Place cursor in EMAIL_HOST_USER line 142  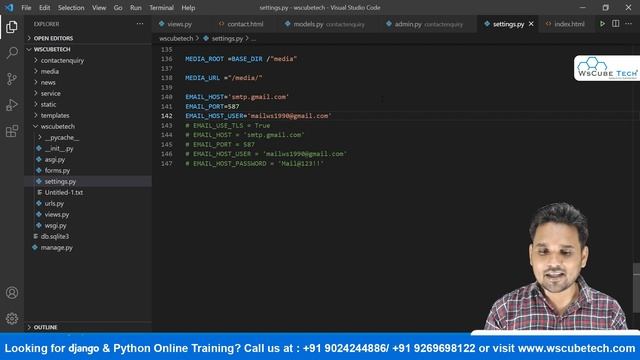(258, 116)
